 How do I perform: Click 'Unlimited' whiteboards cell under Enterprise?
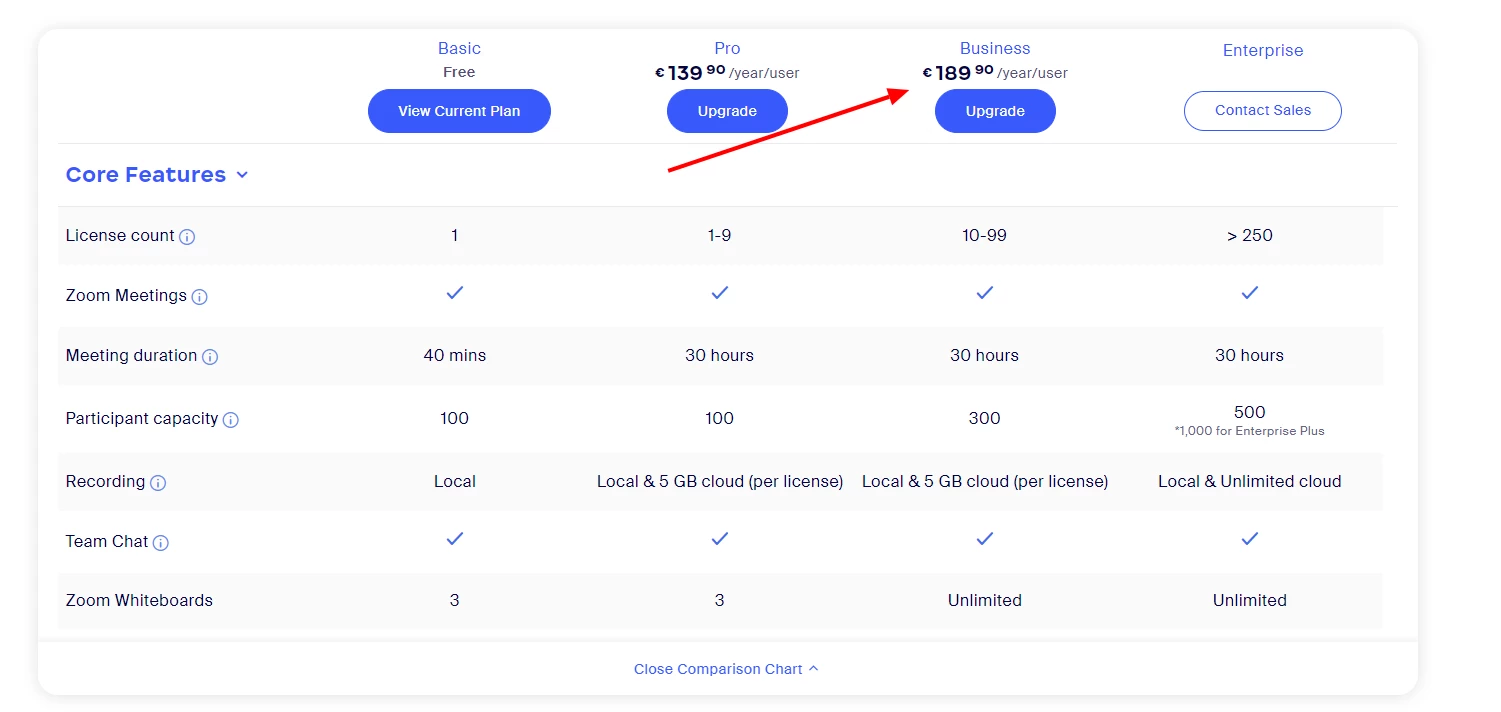1250,601
